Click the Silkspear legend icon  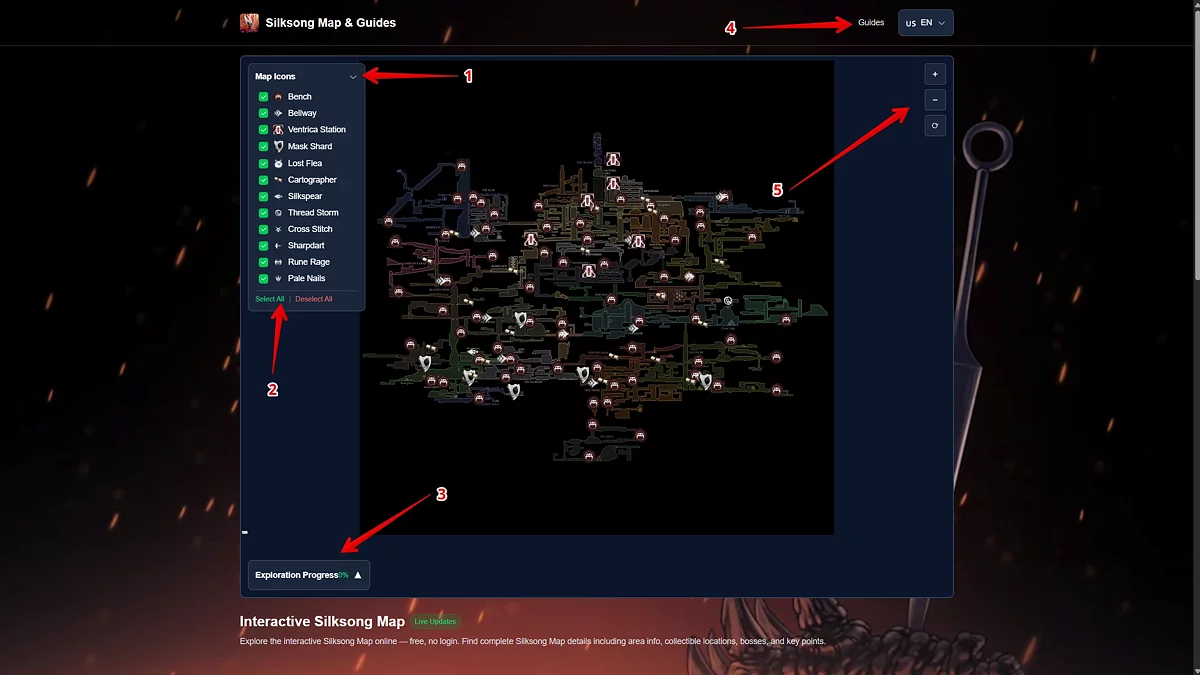278,196
